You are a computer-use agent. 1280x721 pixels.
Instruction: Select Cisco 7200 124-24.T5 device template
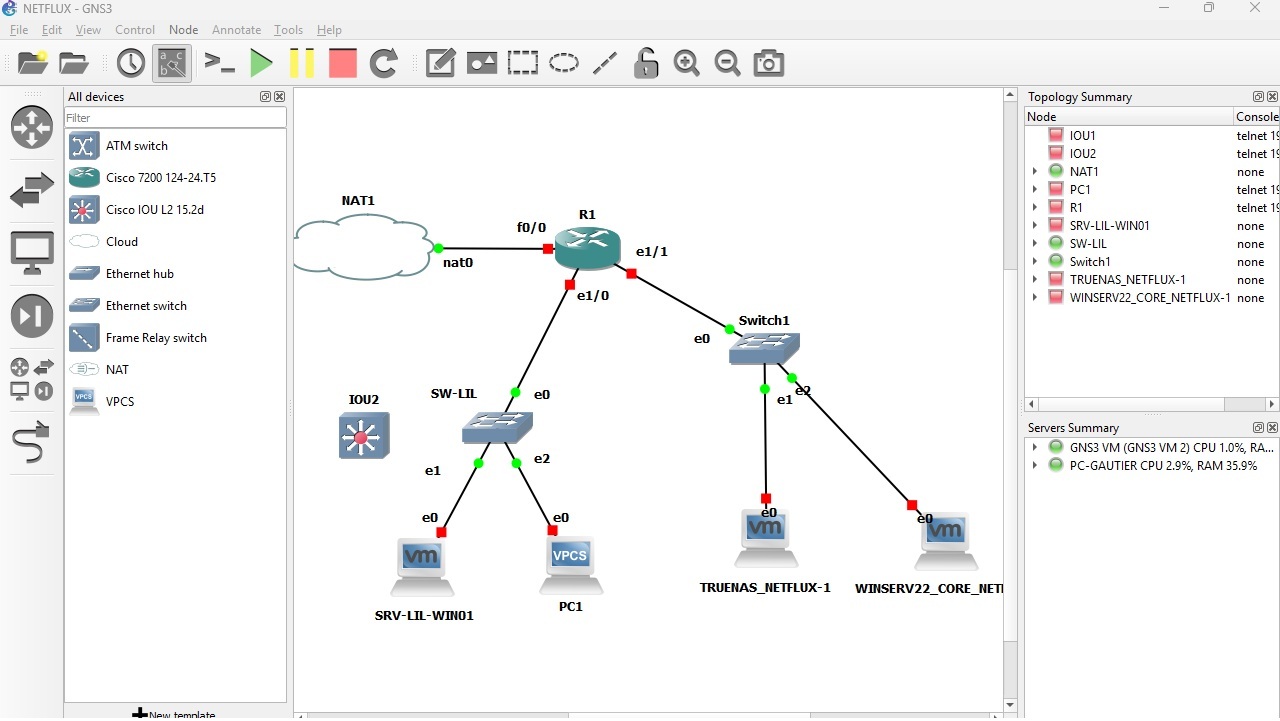pyautogui.click(x=160, y=178)
